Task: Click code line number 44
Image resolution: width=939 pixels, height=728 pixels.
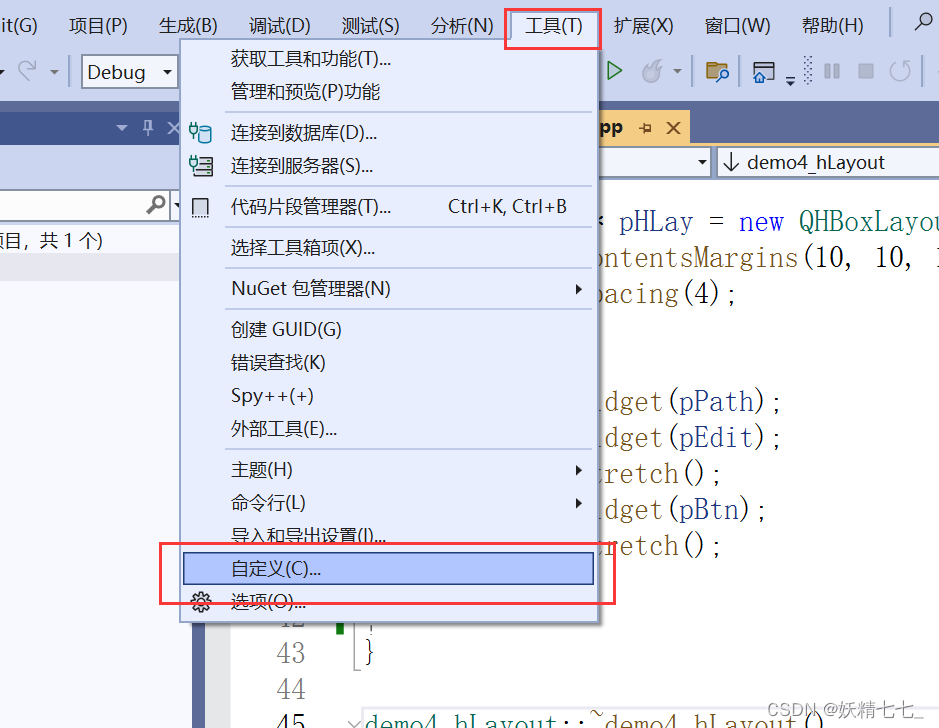Action: tap(291, 688)
